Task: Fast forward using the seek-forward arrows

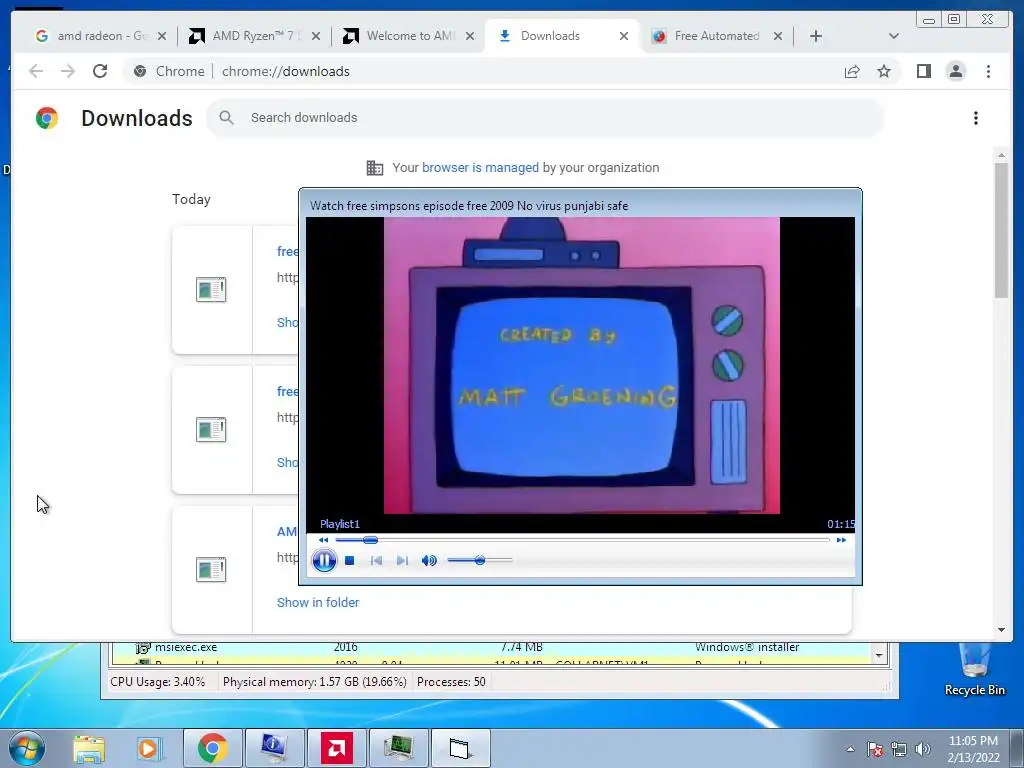Action: tap(841, 540)
